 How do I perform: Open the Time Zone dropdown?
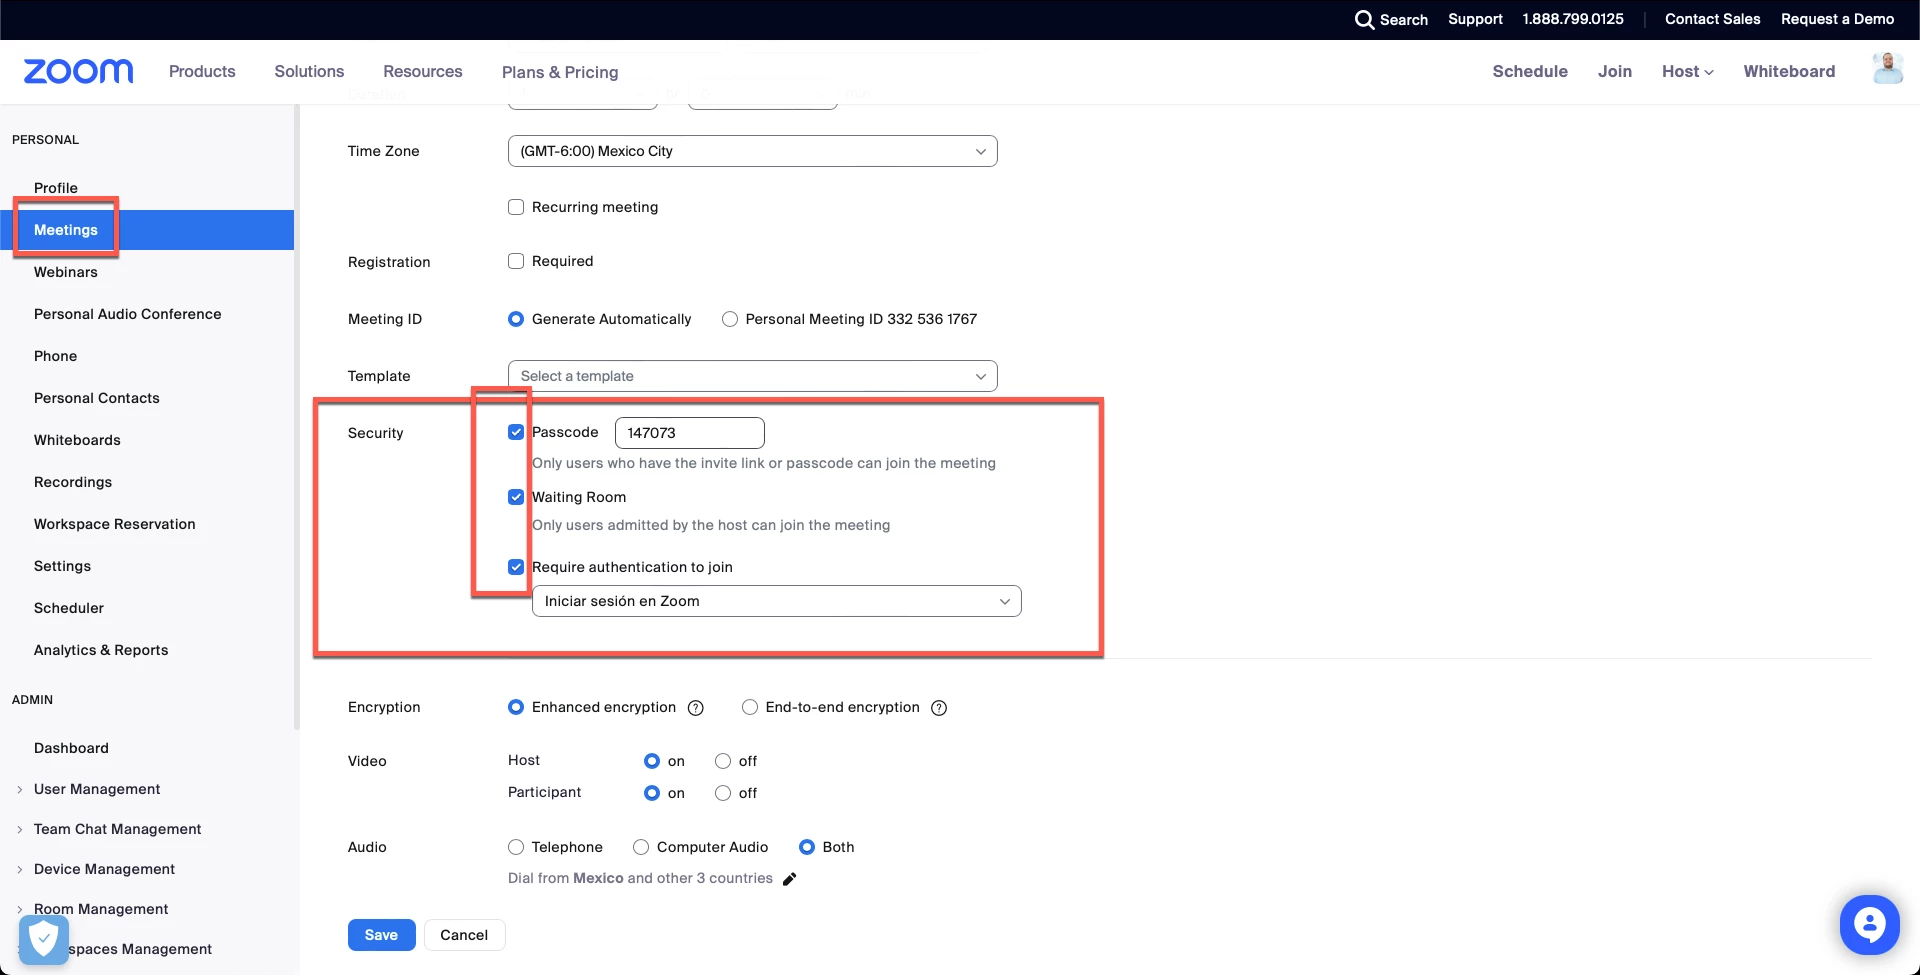753,151
